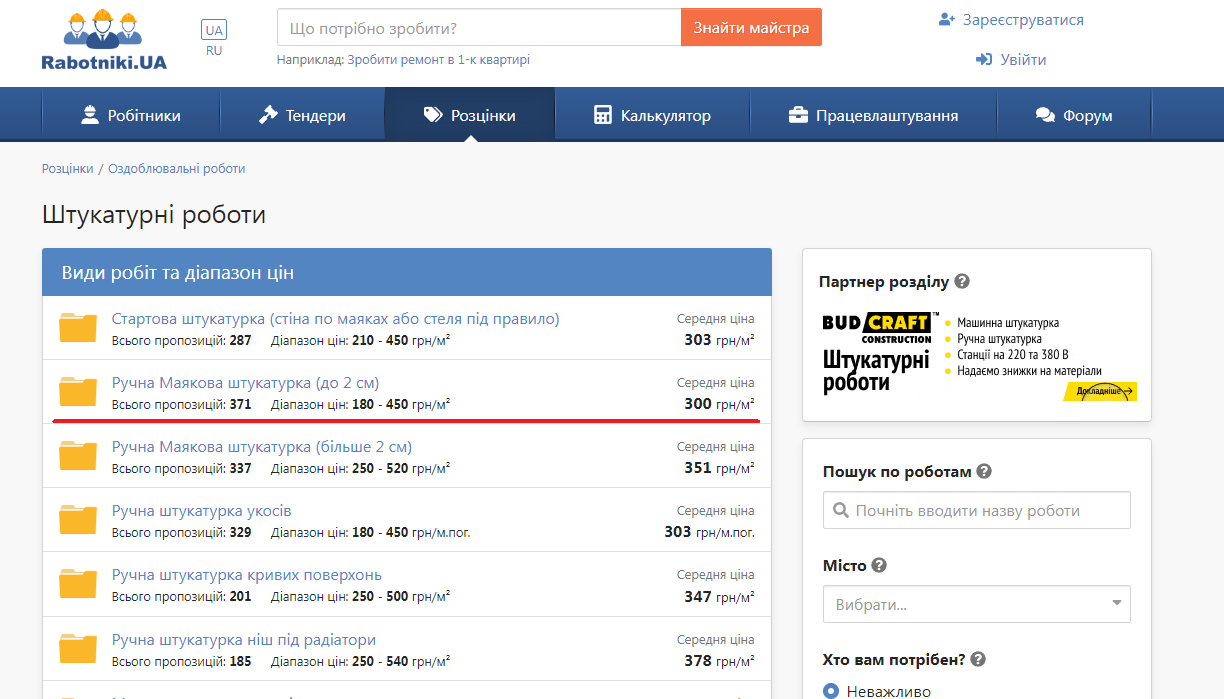Open the 'Зареєструватися' link
Viewport: 1224px width, 699px height.
coord(1023,20)
